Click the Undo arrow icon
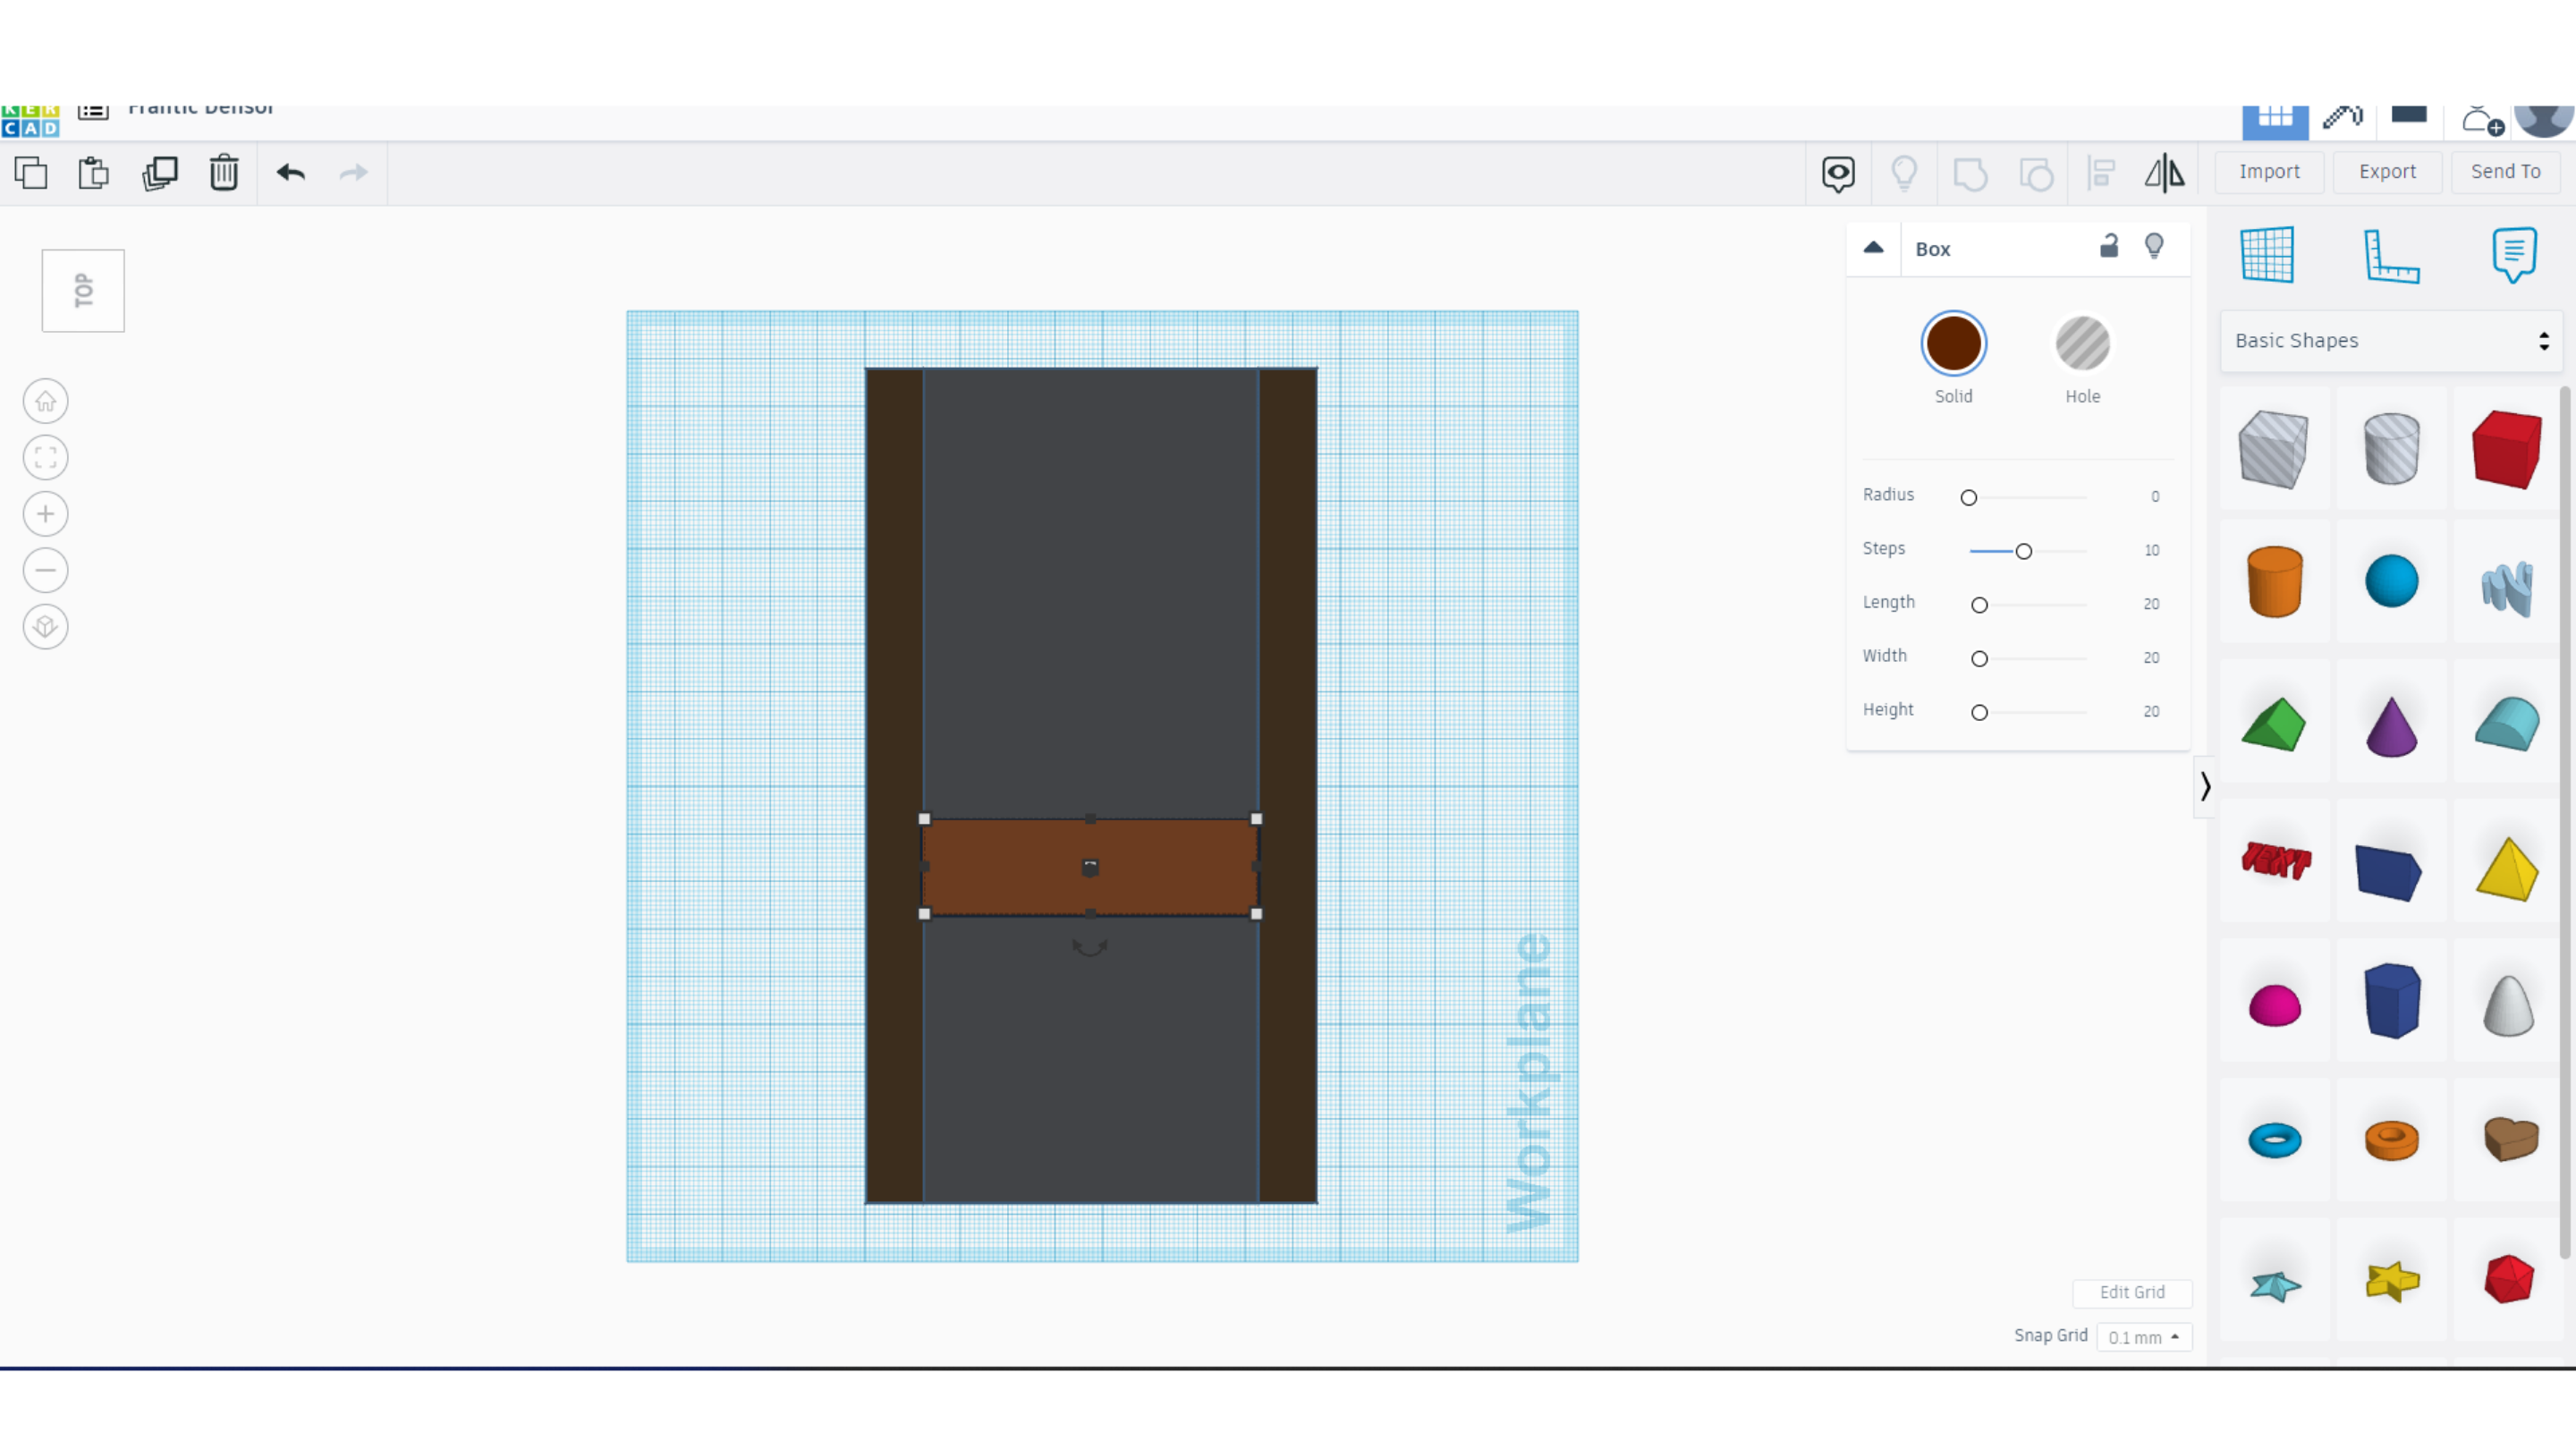Viewport: 2576px width, 1449px height. tap(291, 172)
